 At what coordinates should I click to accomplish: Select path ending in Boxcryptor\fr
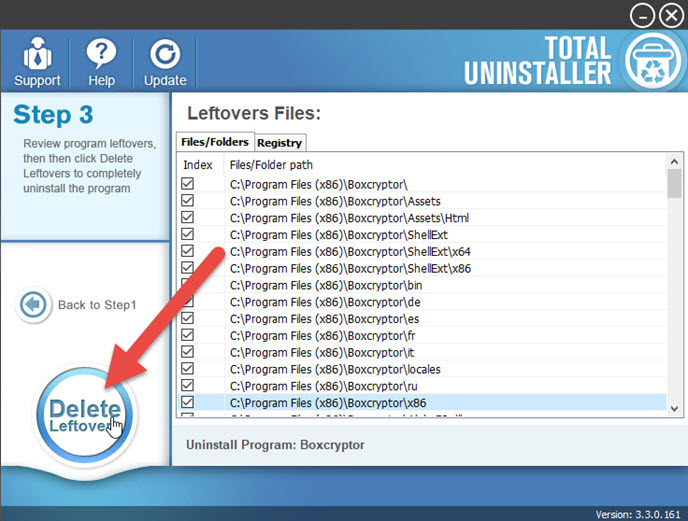[x=322, y=336]
